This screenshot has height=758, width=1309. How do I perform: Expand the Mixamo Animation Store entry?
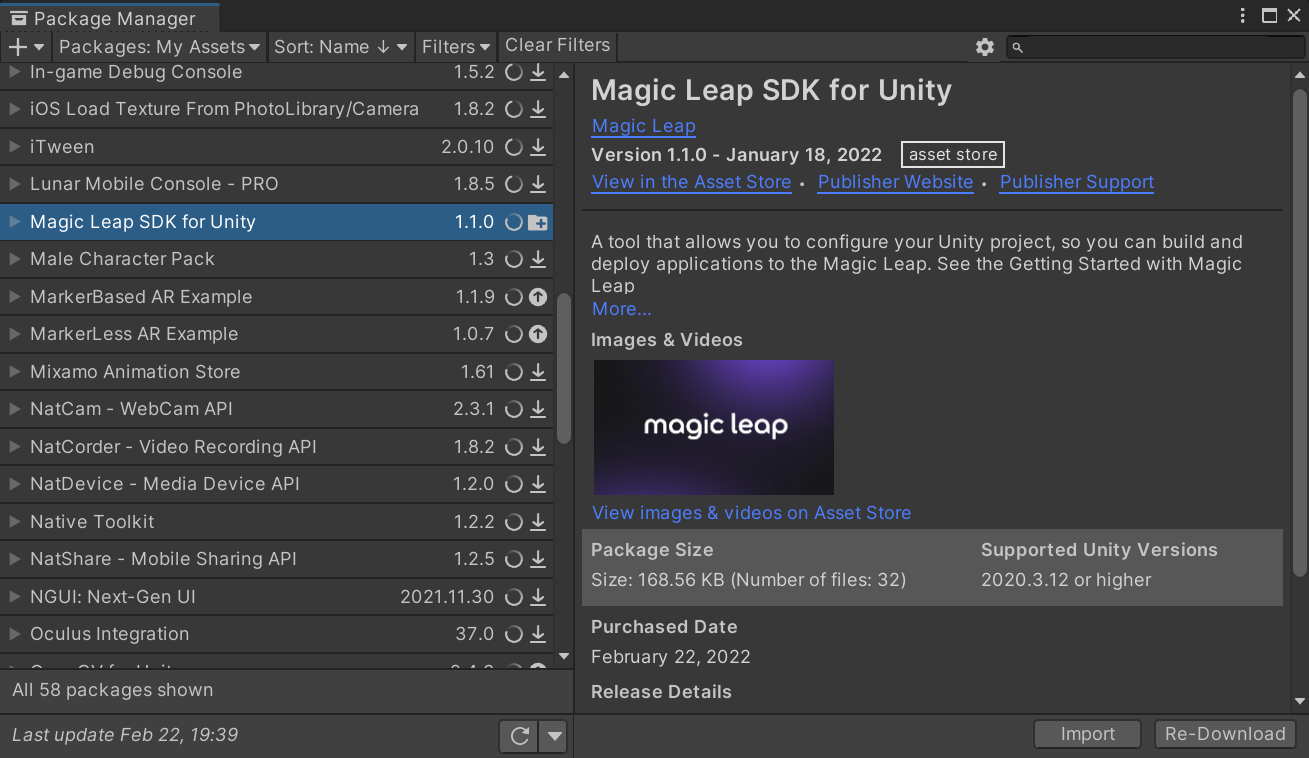click(x=14, y=372)
